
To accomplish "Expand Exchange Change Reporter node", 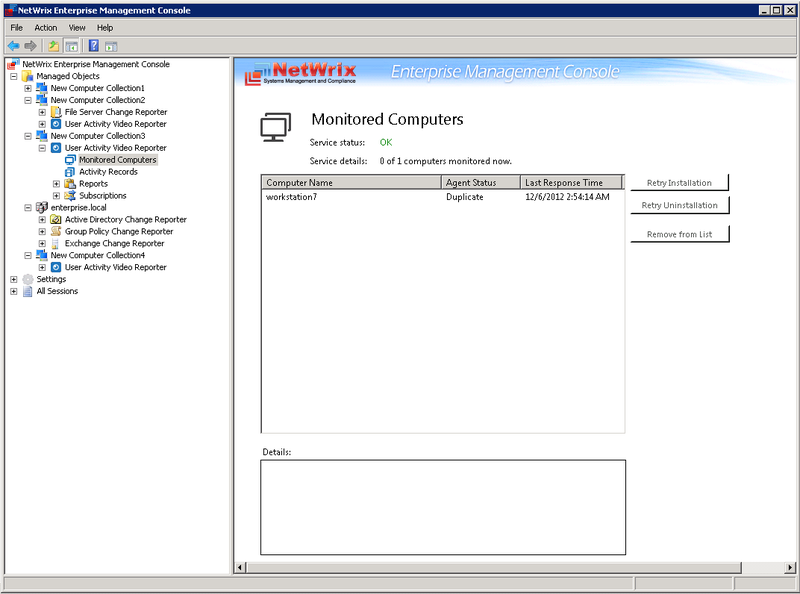I will [42, 244].
